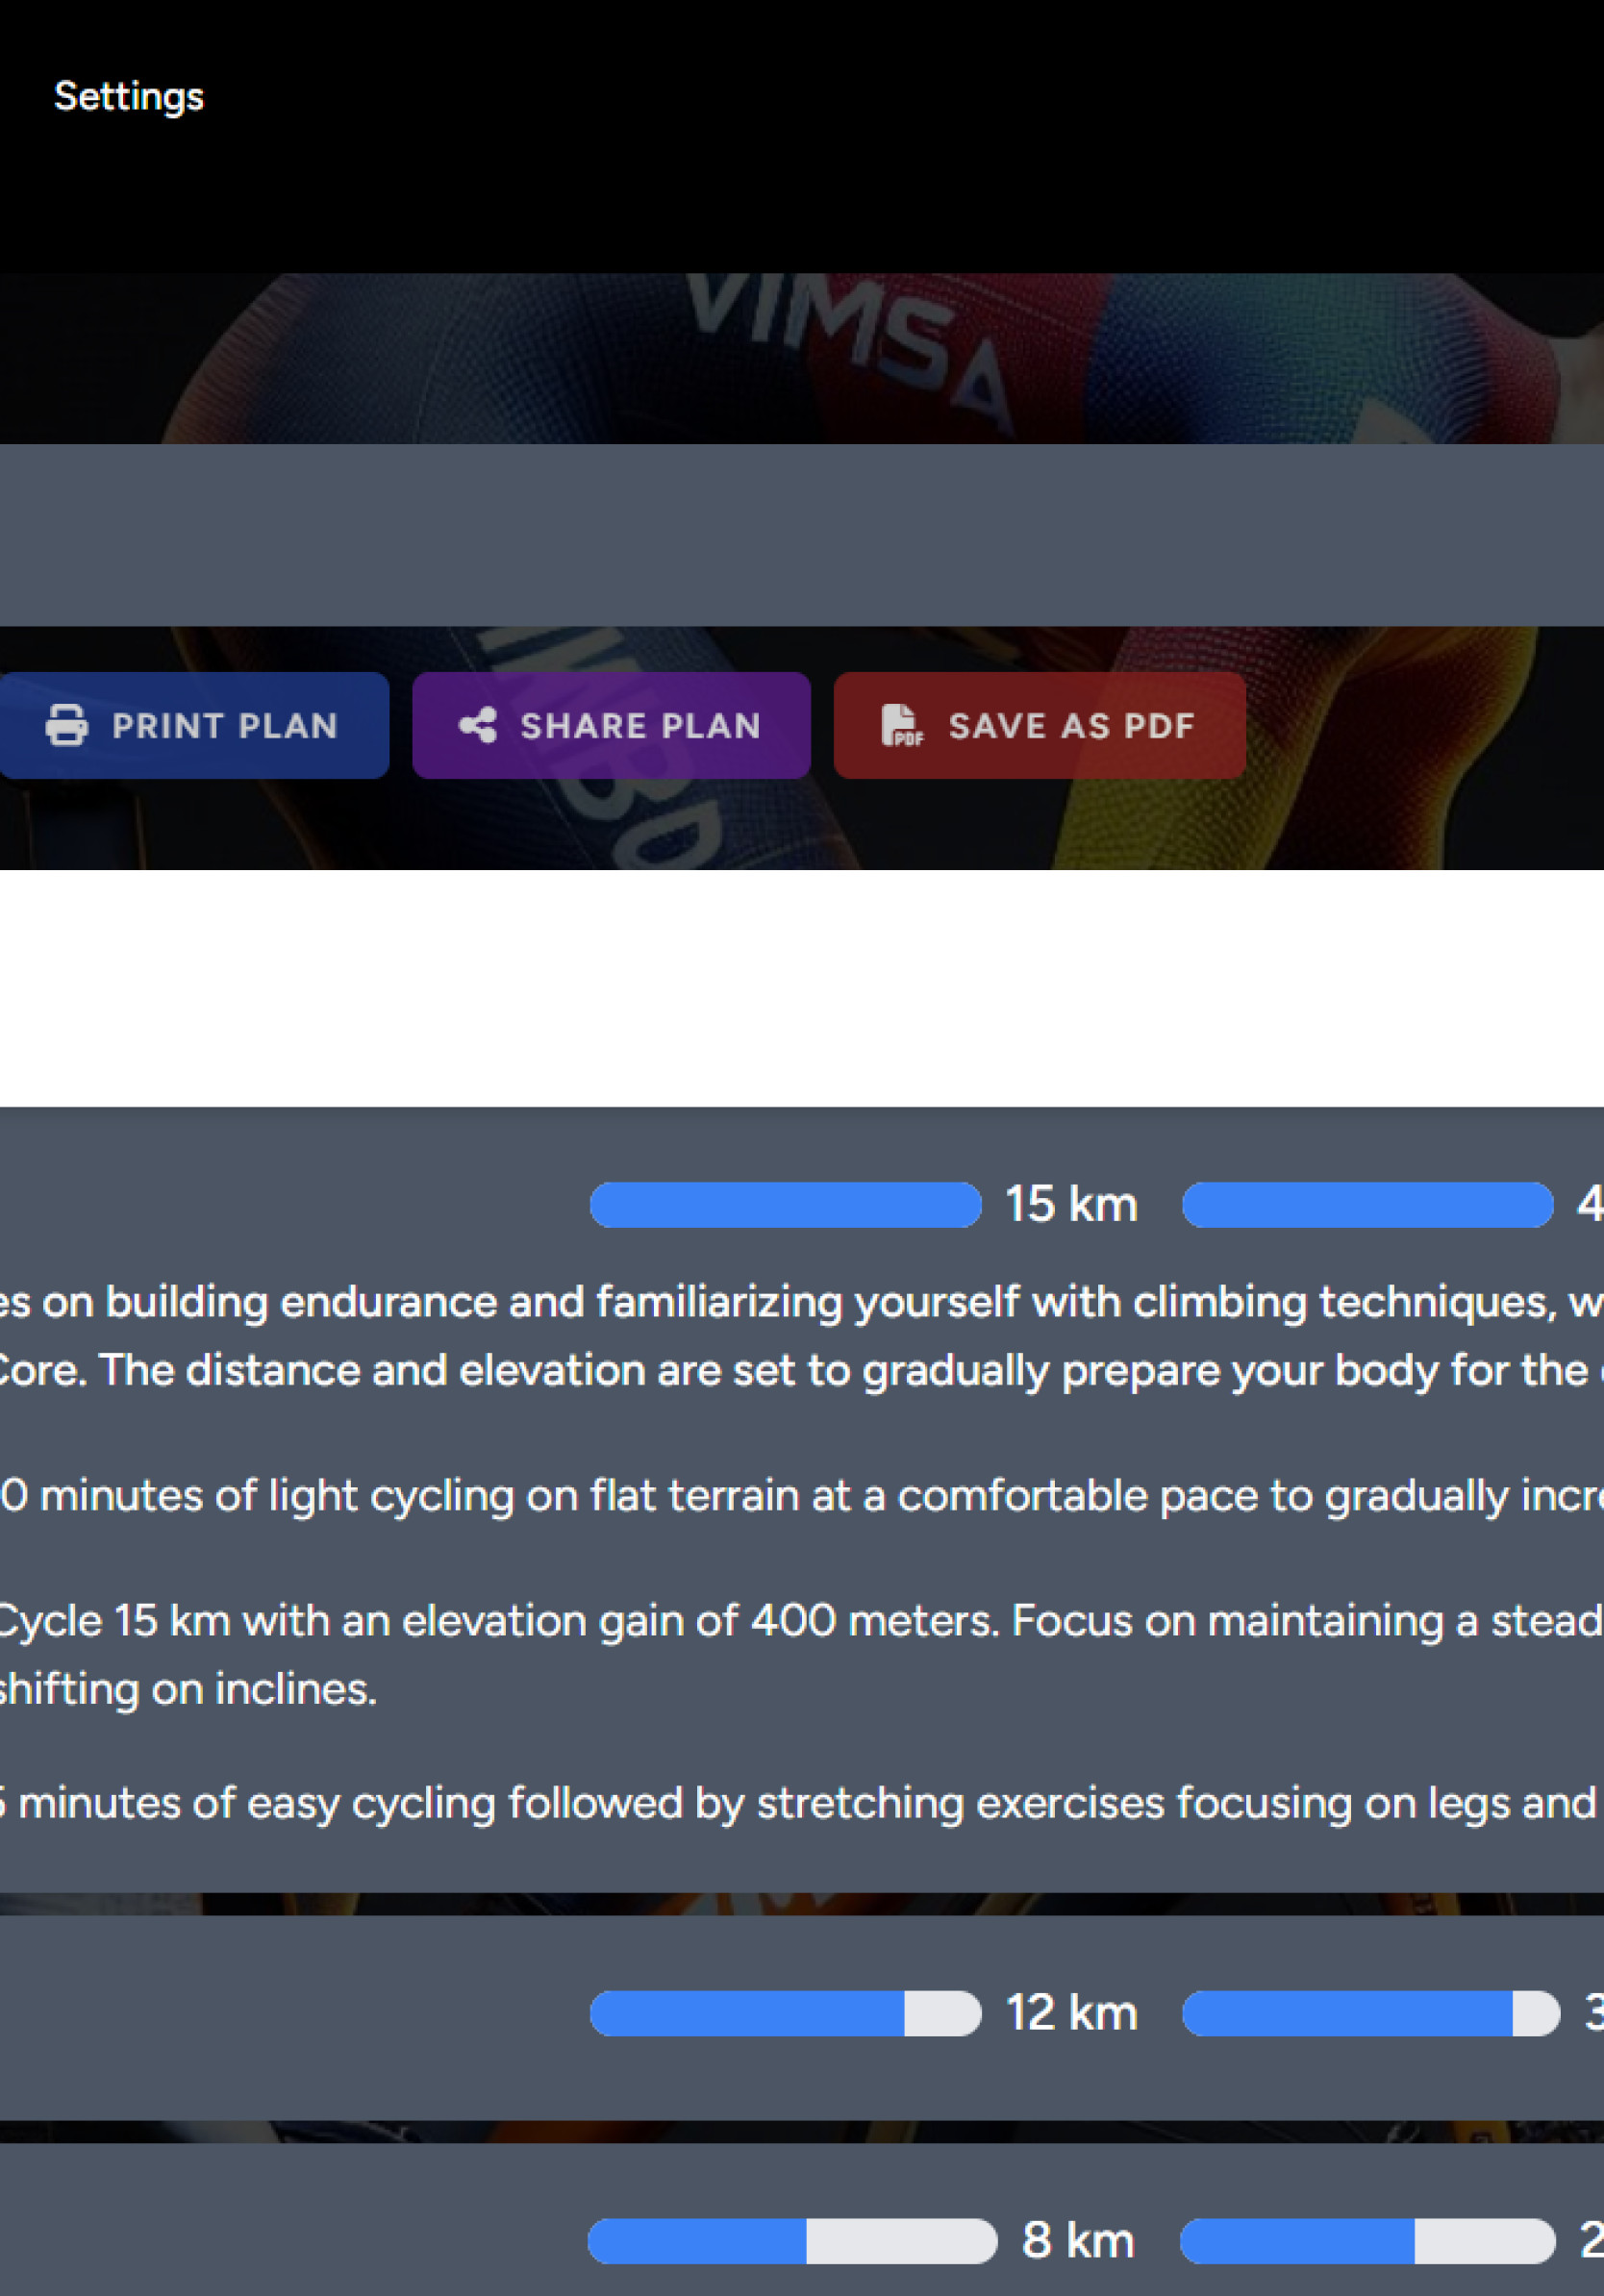Click the 15 km distance progress bar
1604x2296 pixels.
coord(785,1204)
